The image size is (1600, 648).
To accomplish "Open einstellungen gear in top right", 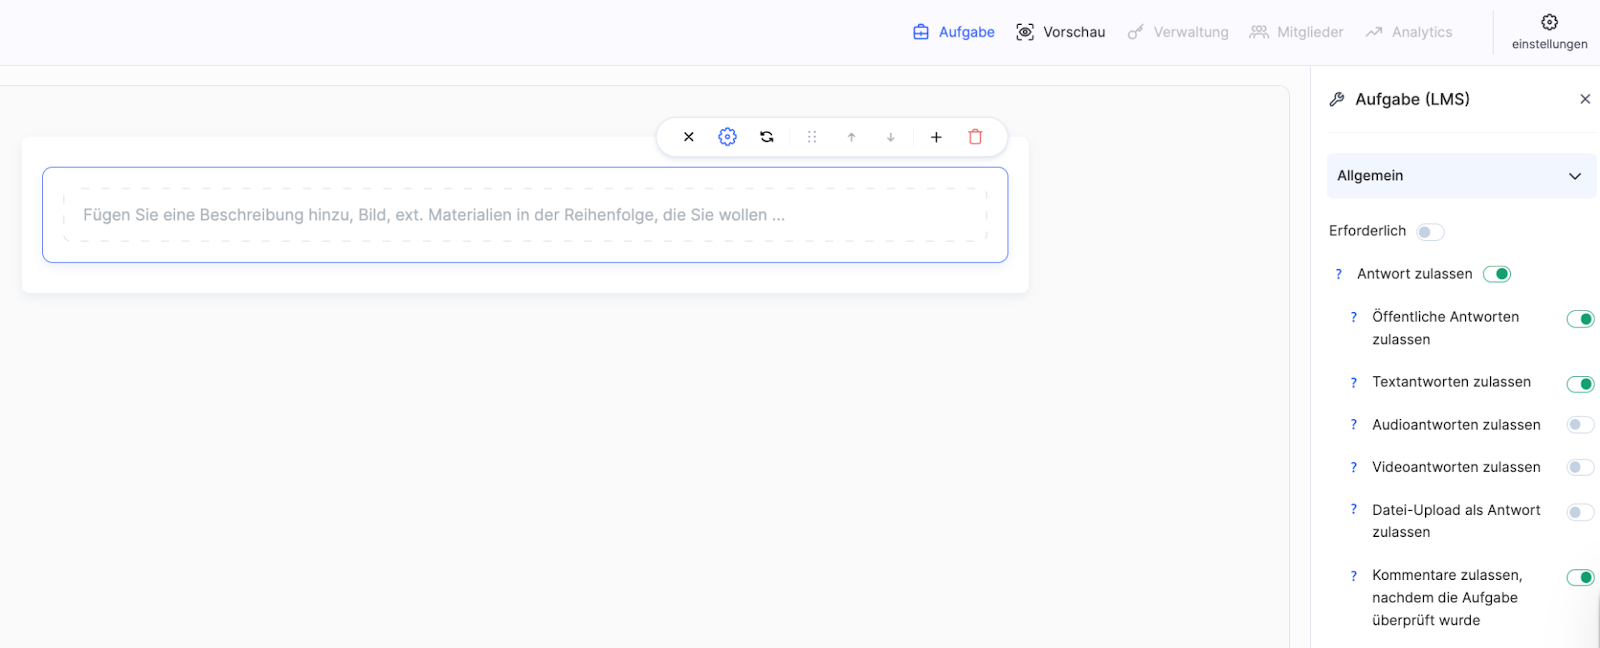I will 1549,31.
